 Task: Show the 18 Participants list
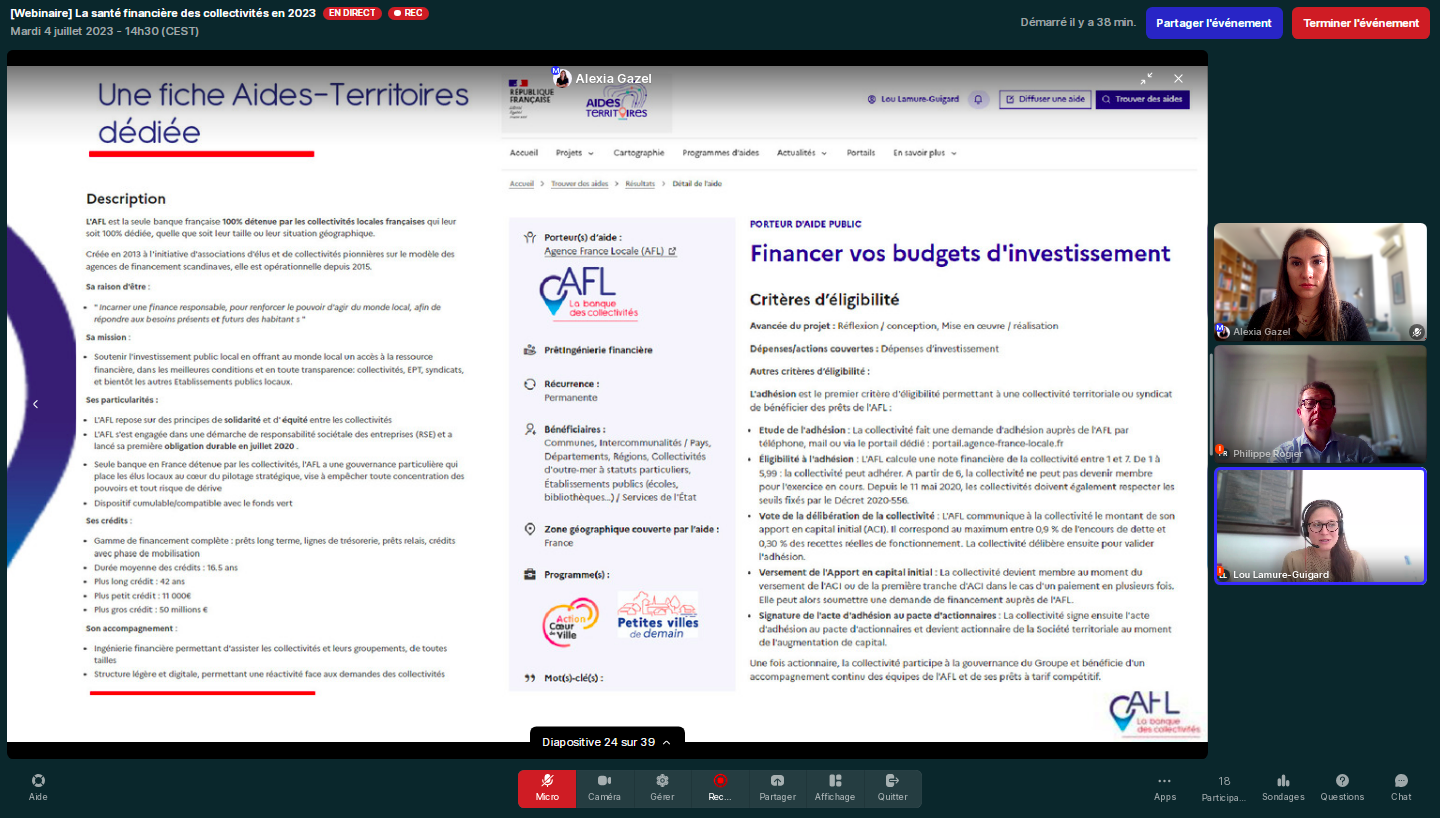[1224, 788]
